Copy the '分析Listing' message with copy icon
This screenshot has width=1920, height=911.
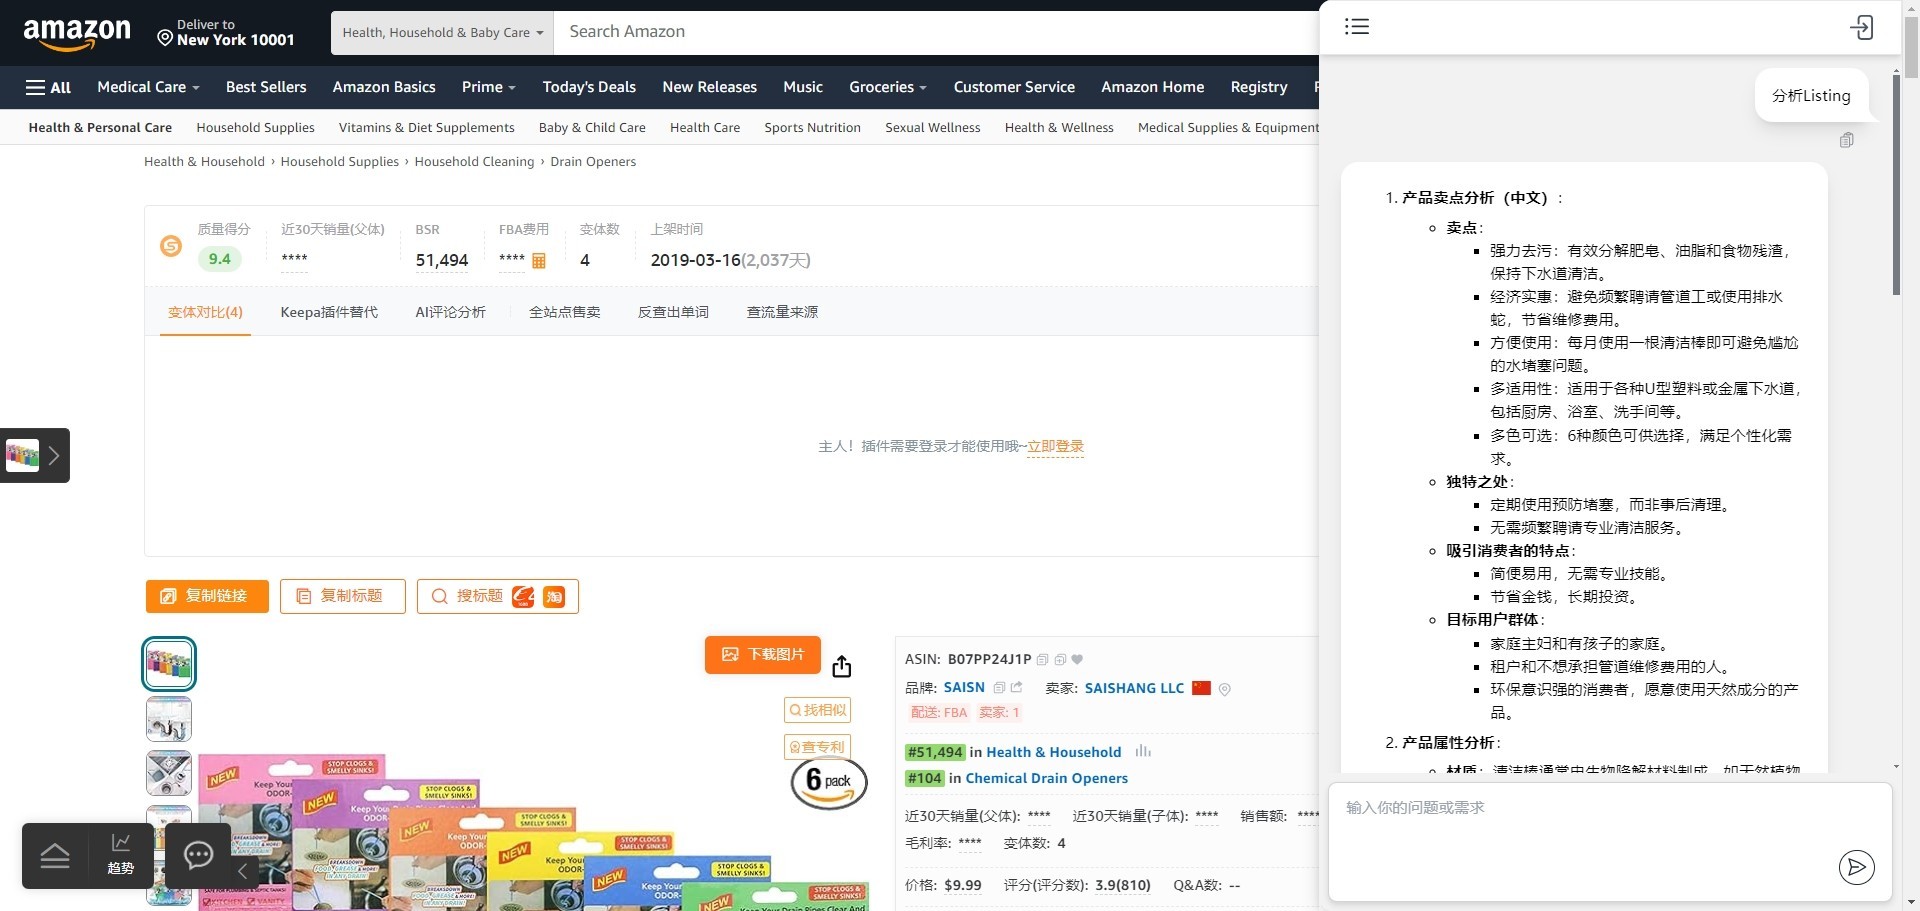pos(1846,140)
